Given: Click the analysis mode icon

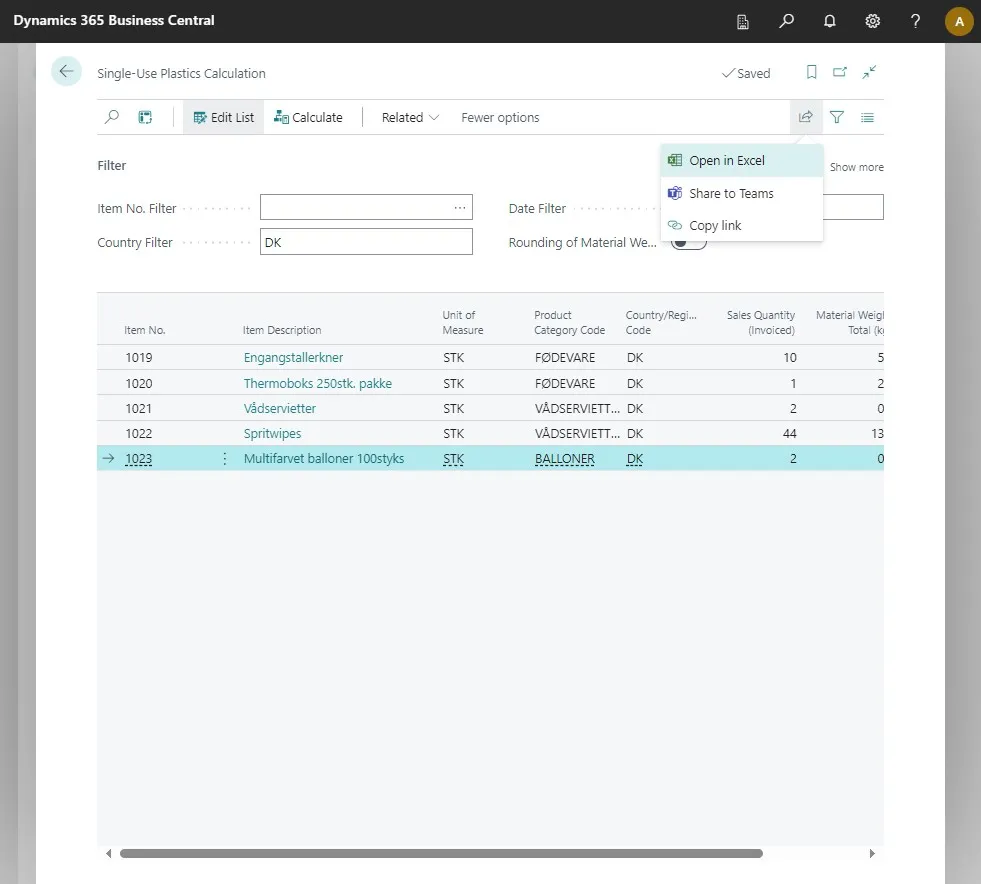Looking at the screenshot, I should 145,117.
